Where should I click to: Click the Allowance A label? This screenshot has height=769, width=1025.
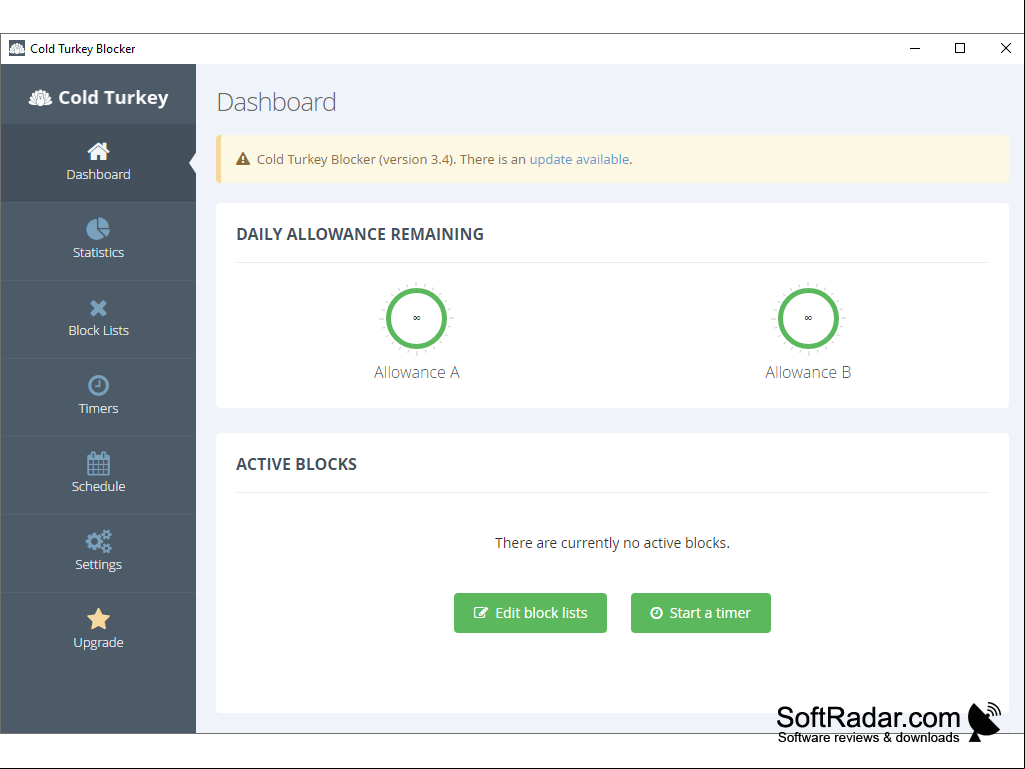coord(416,372)
